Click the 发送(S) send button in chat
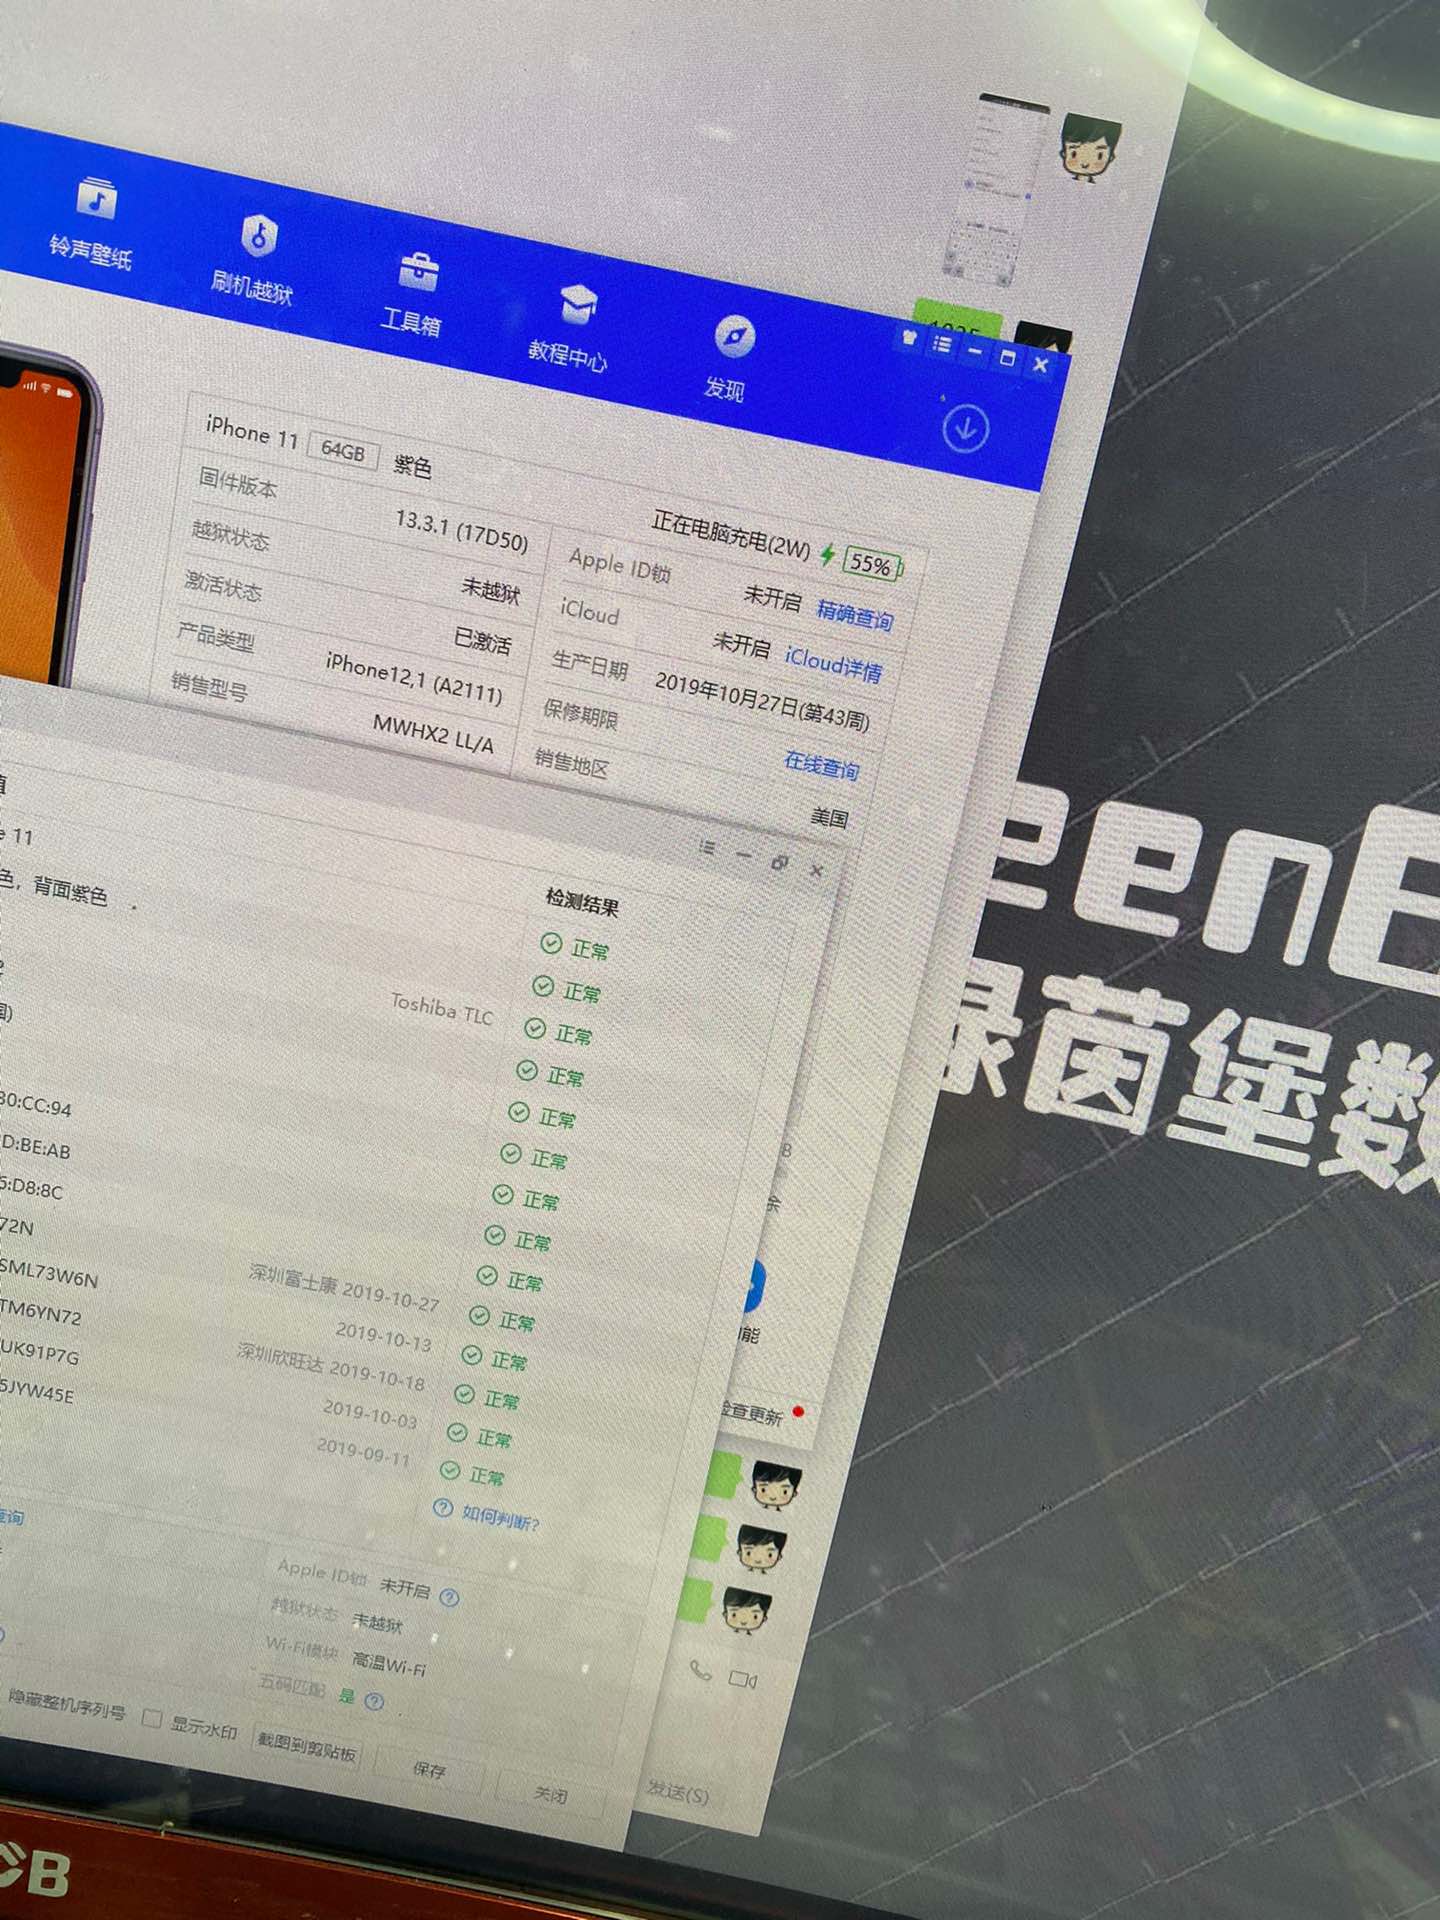This screenshot has width=1440, height=1920. [x=678, y=1793]
